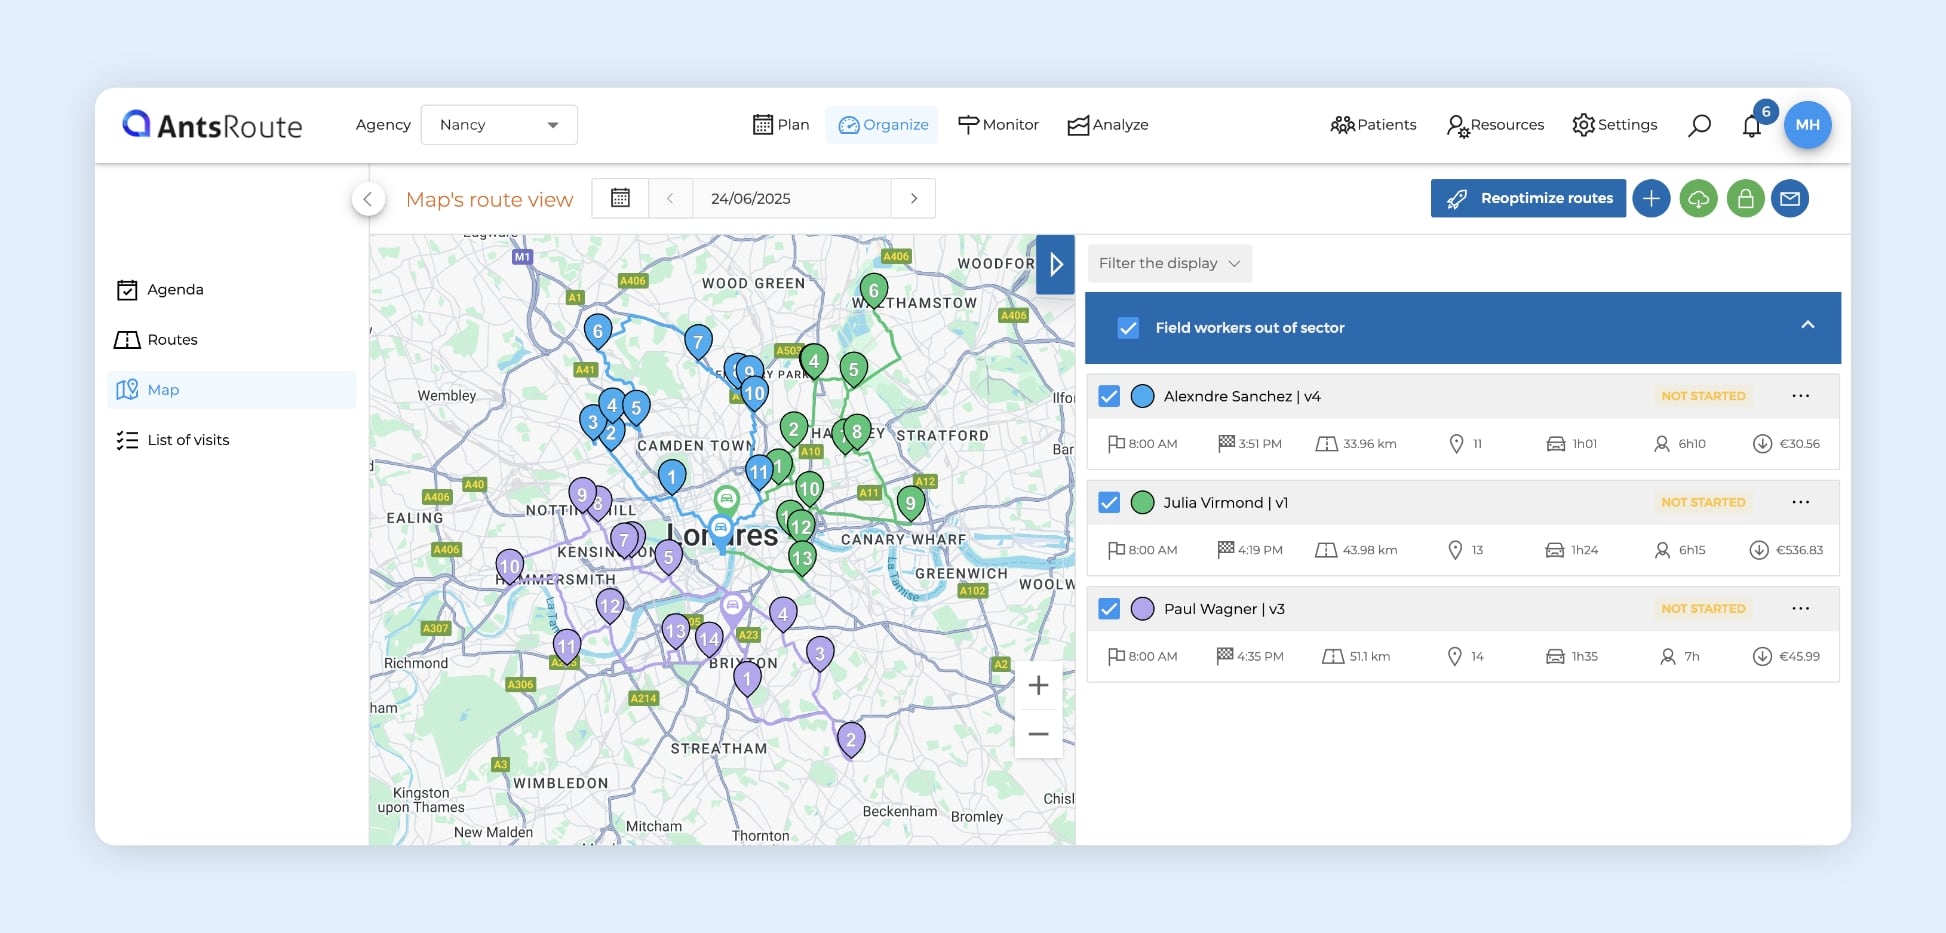Click the green lock action icon
The image size is (1946, 933).
point(1745,198)
